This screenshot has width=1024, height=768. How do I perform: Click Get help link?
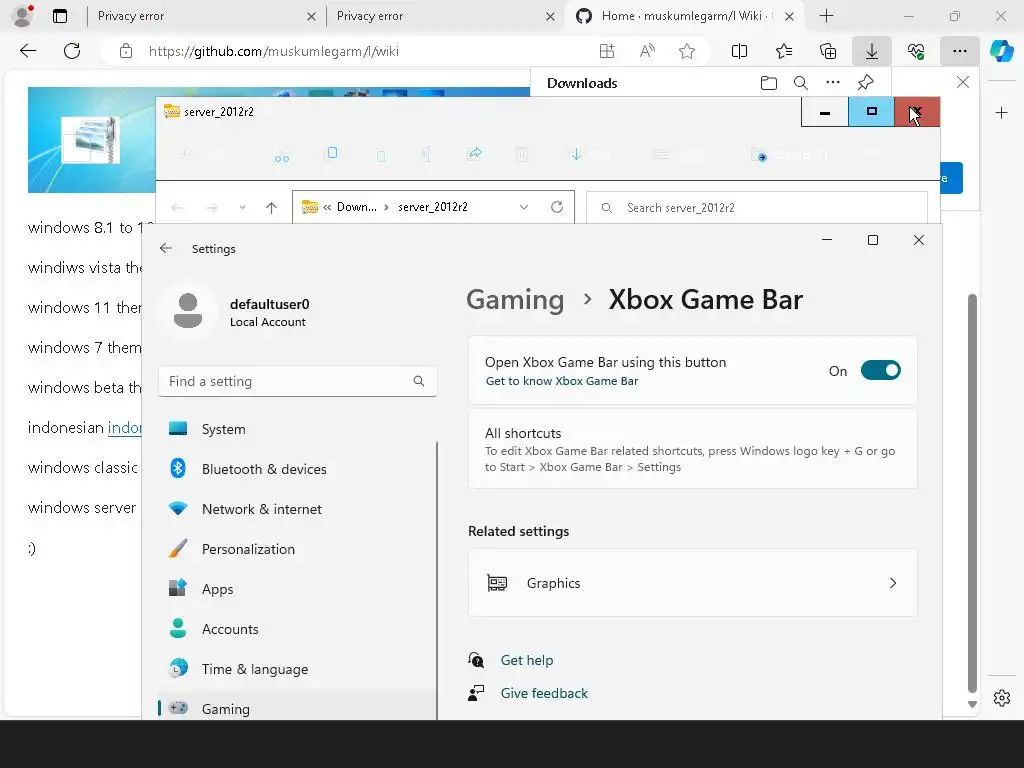526,660
